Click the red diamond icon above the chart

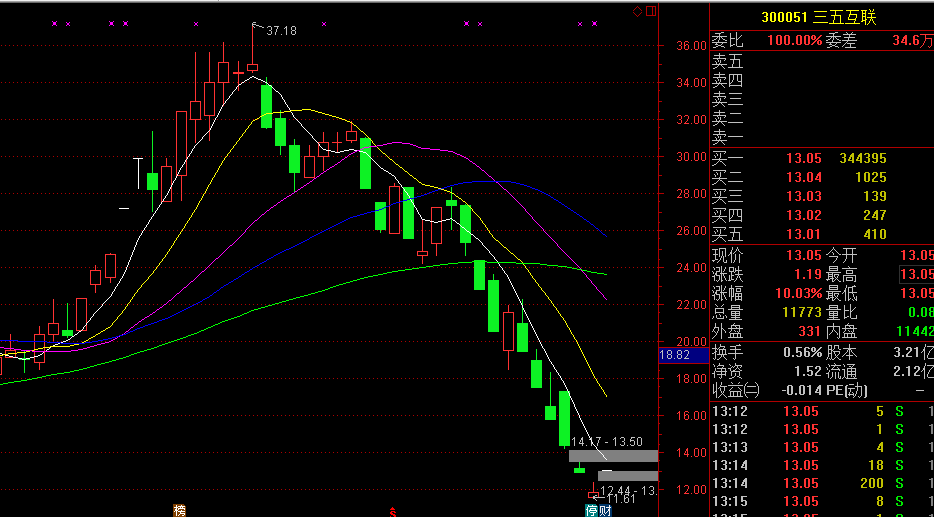637,11
